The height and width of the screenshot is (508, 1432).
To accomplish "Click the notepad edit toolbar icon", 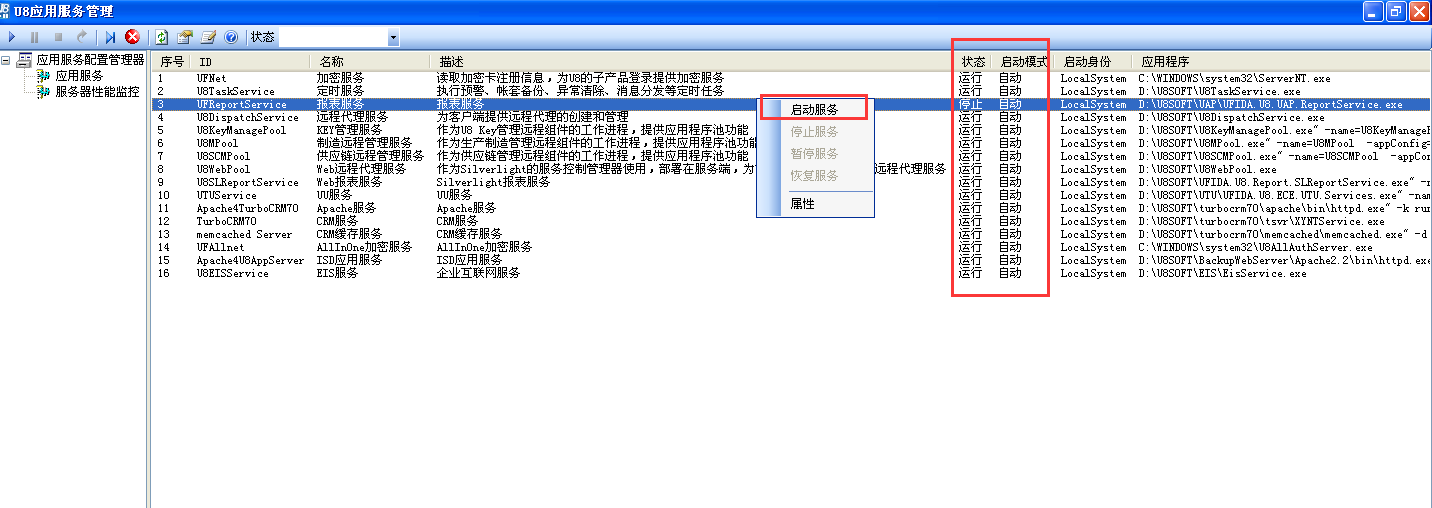I will (208, 37).
